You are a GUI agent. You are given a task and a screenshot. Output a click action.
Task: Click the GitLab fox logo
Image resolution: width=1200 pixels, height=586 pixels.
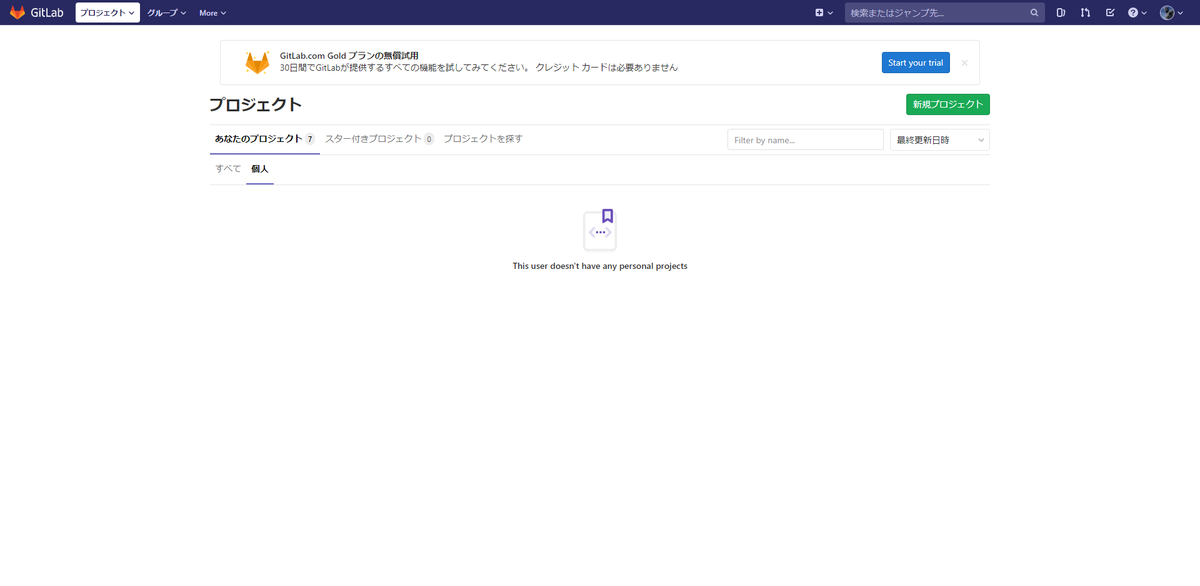pyautogui.click(x=17, y=12)
